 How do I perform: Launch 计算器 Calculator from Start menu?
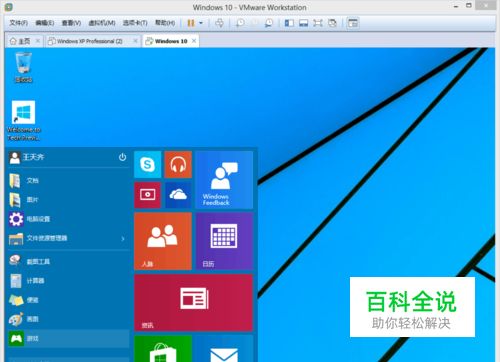68,281
